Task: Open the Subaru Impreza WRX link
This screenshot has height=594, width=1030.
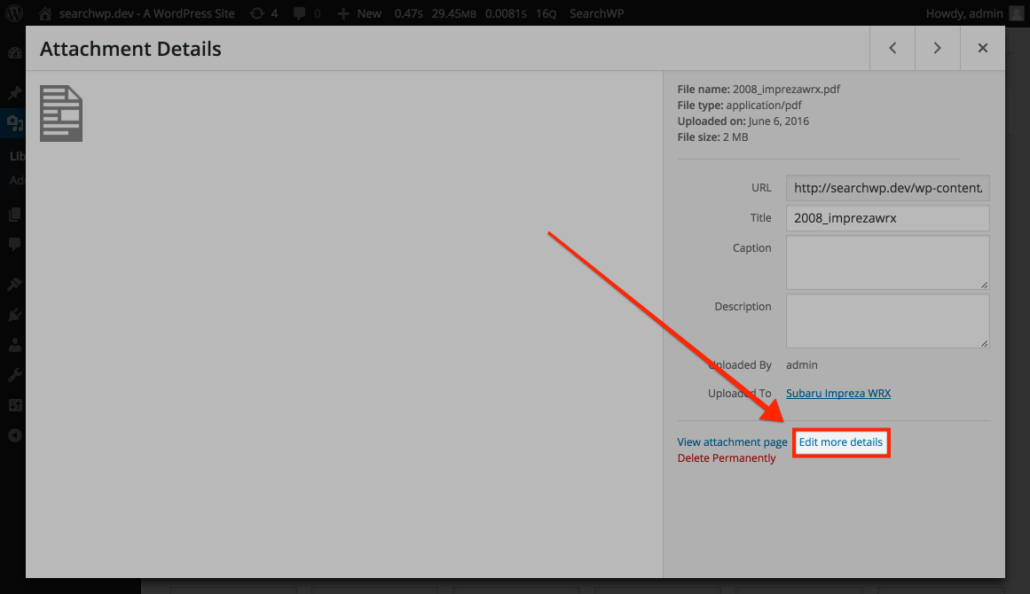Action: point(838,393)
